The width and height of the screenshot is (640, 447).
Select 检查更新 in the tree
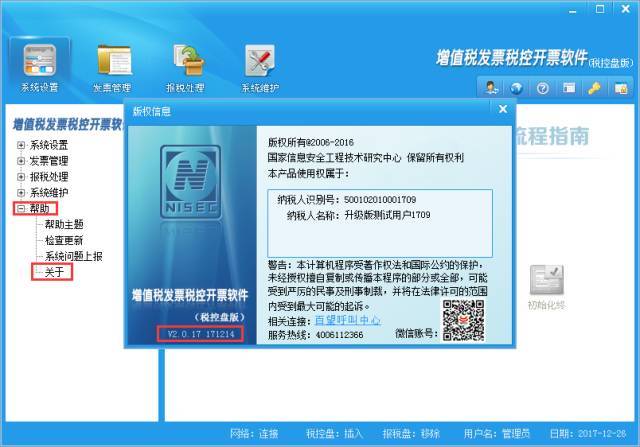tap(64, 240)
